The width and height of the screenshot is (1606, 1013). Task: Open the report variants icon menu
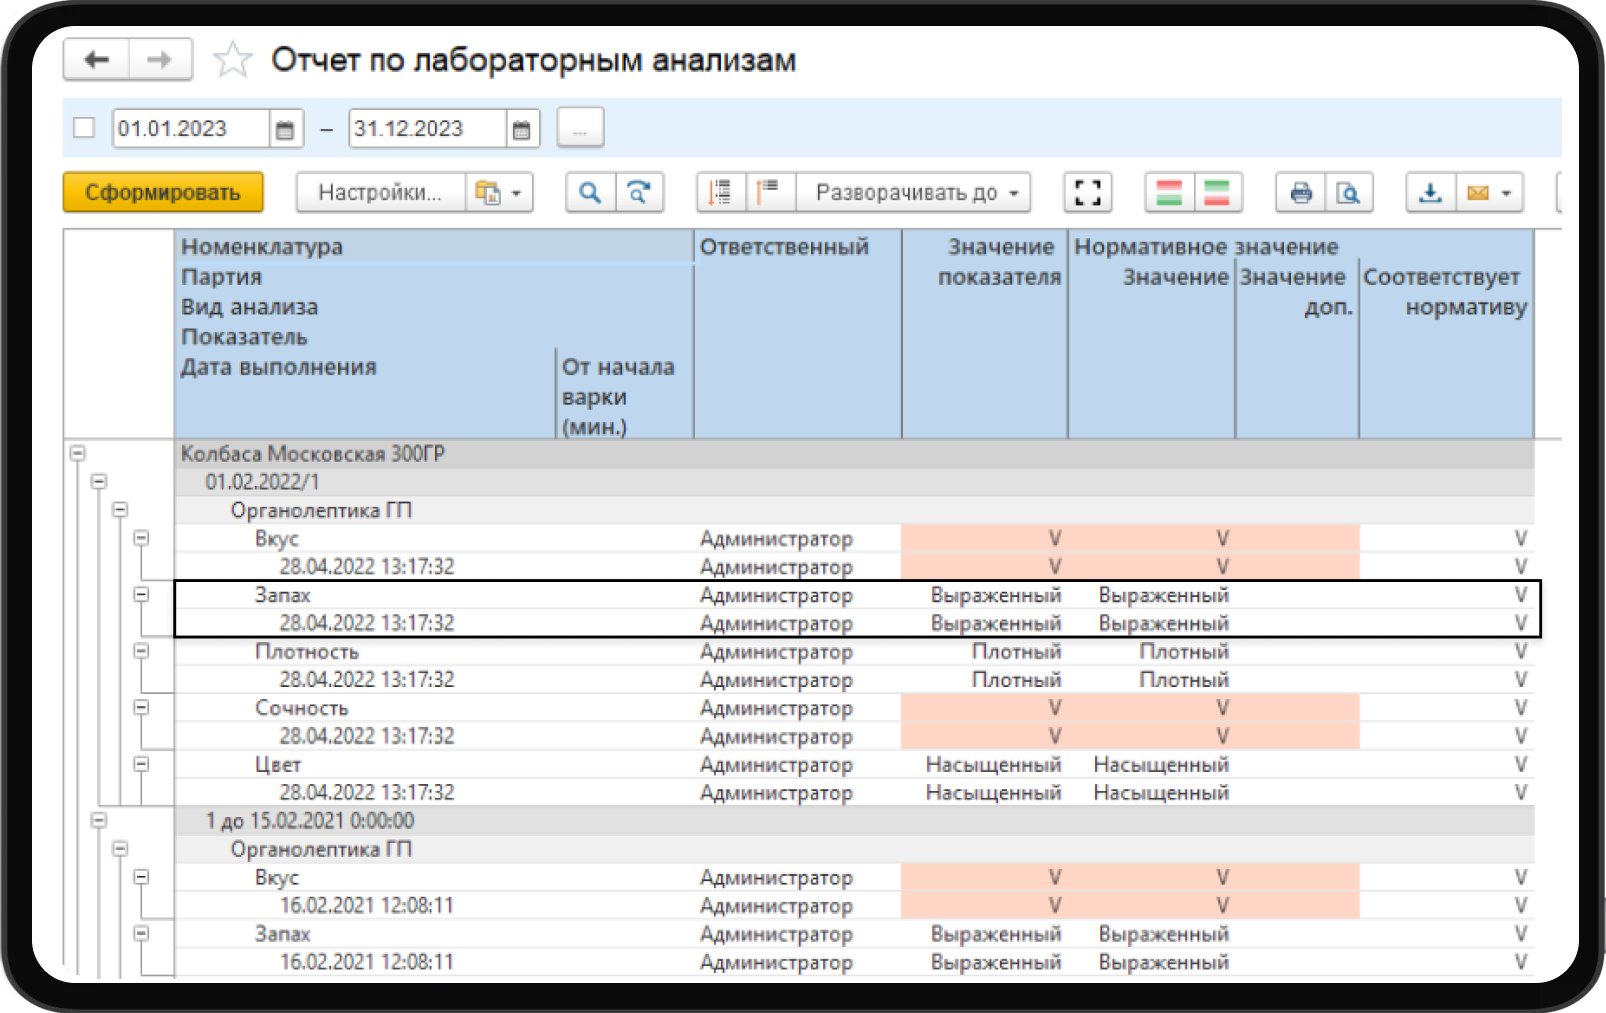tap(498, 192)
